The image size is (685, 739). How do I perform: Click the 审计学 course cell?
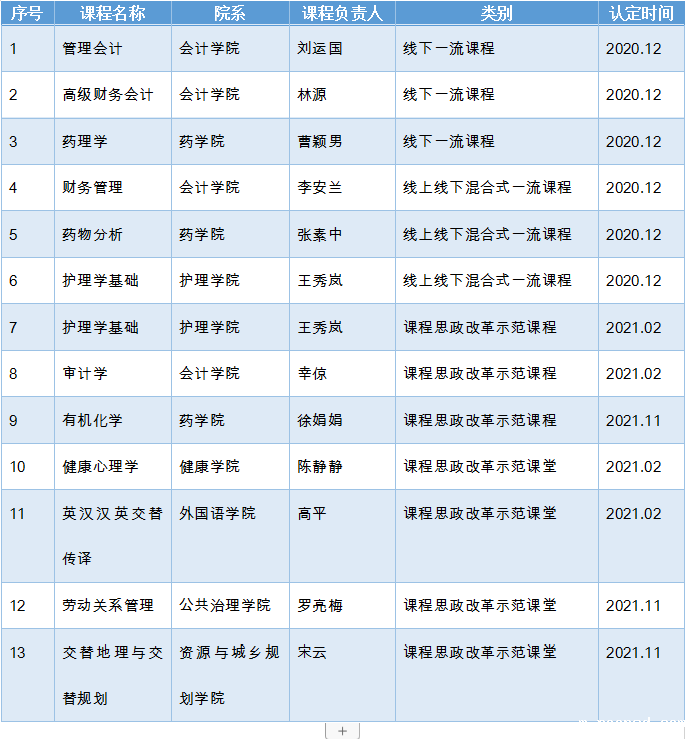tap(85, 374)
